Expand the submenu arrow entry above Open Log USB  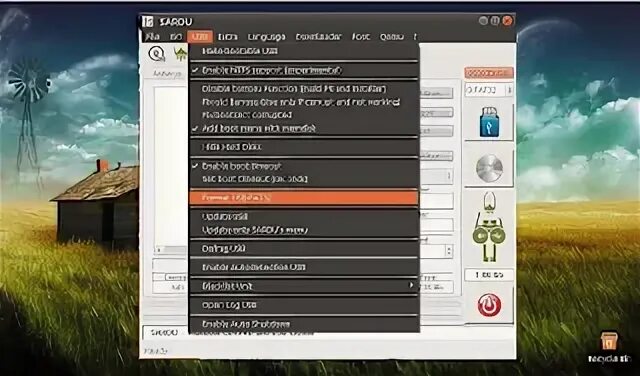pos(304,286)
